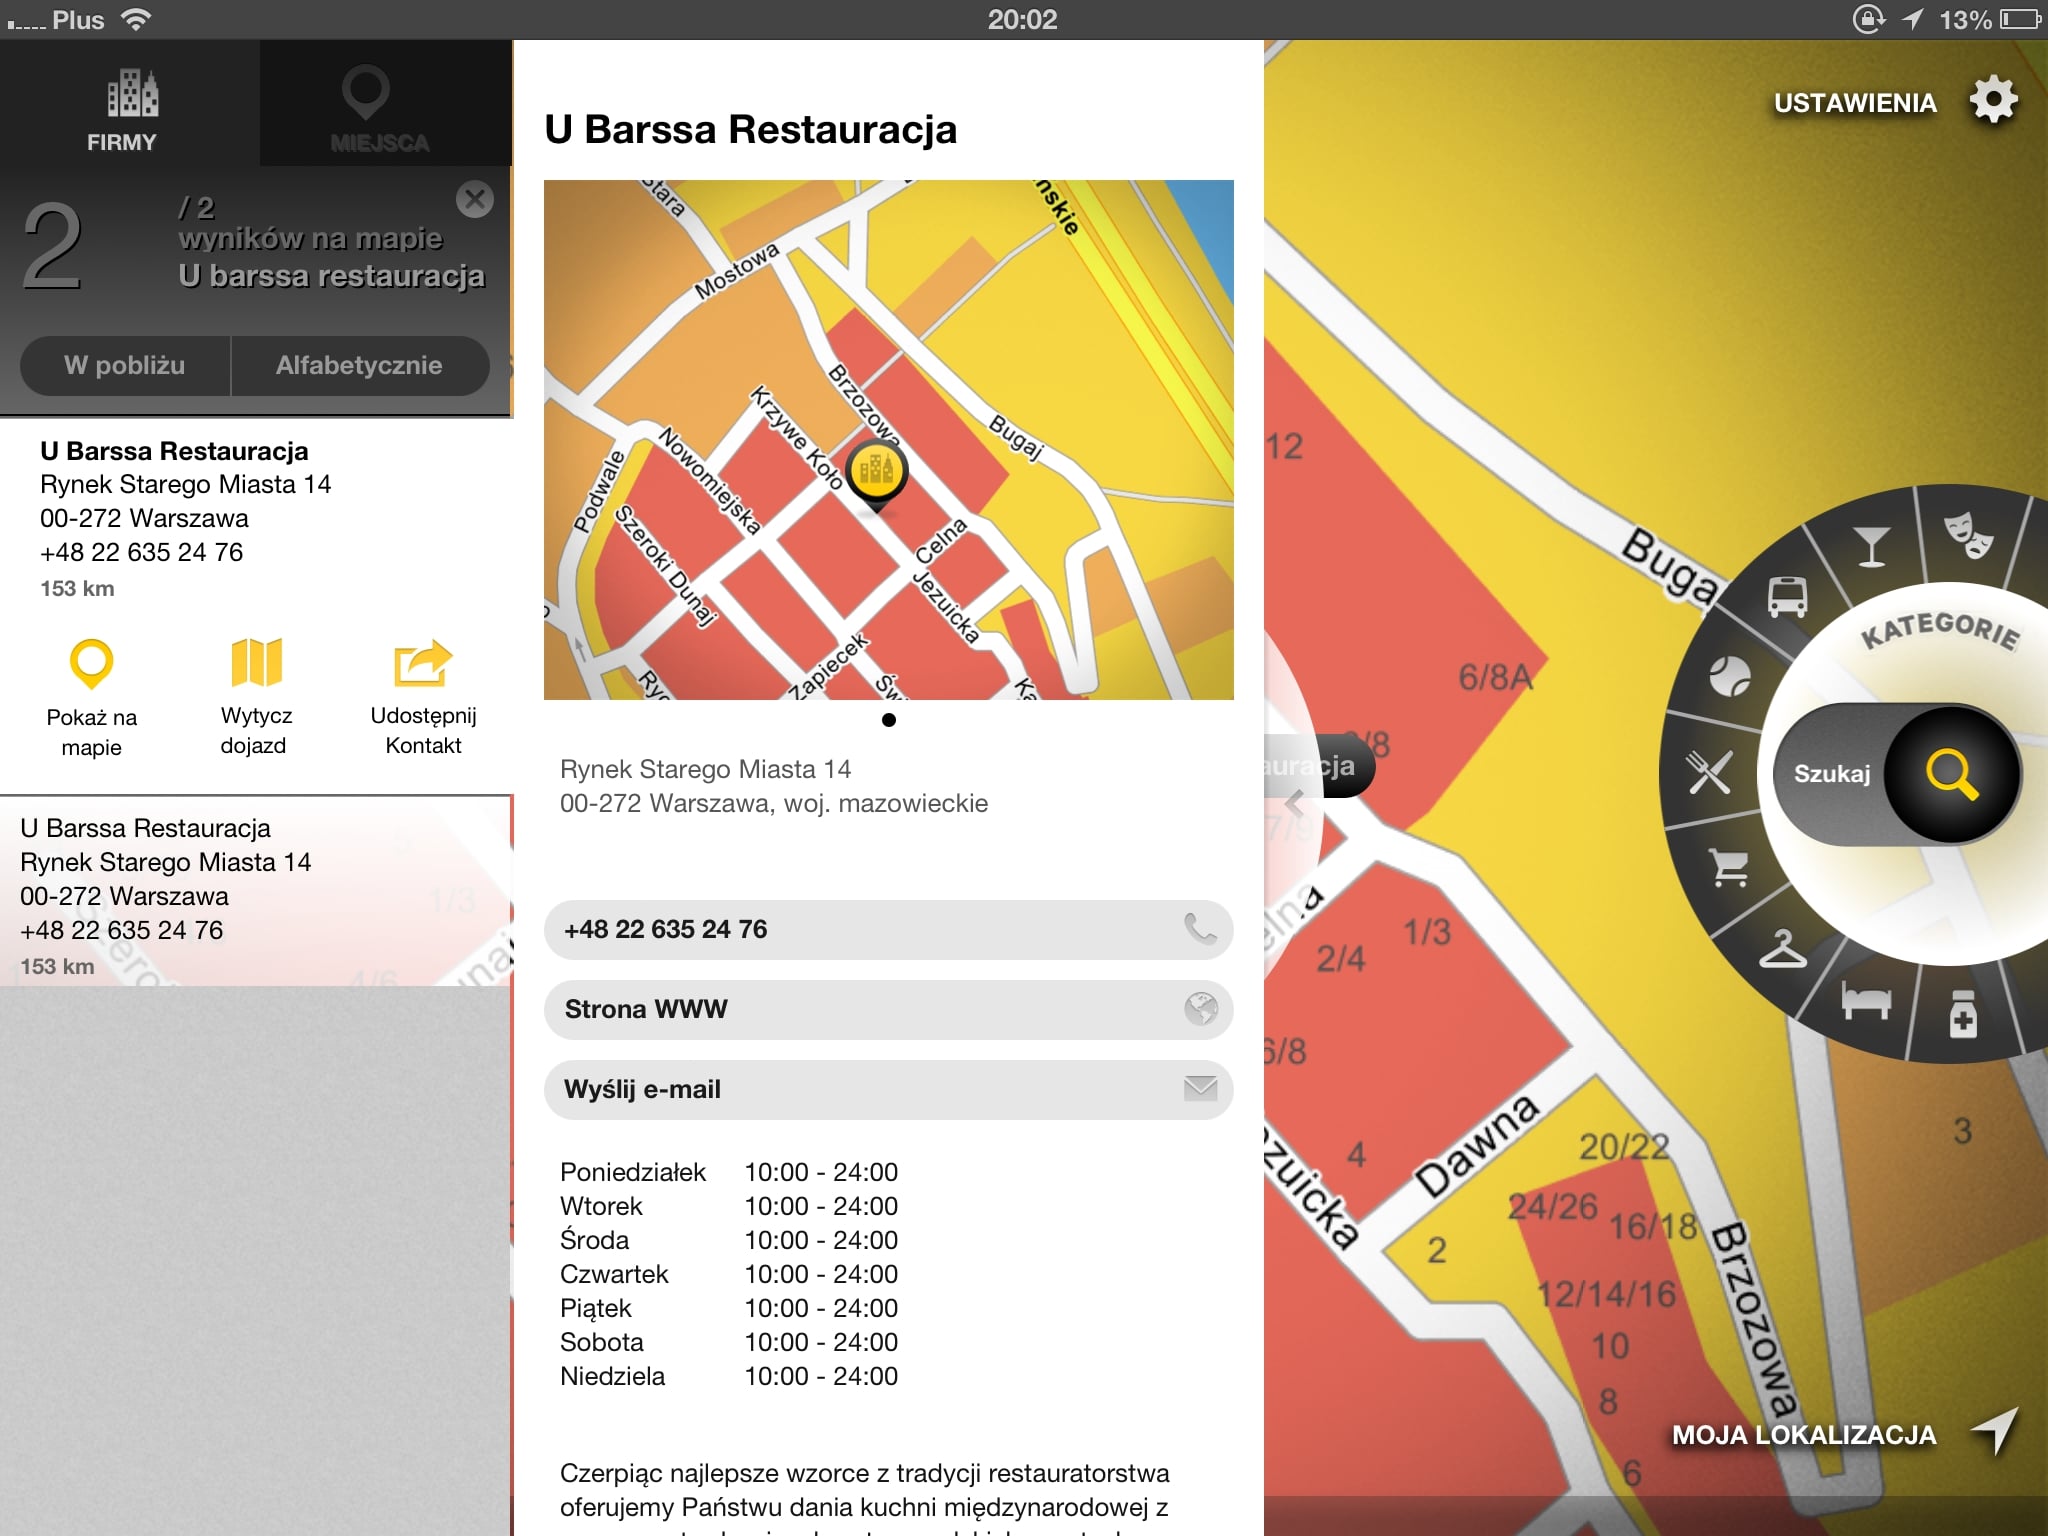Screen dimensions: 2048x1536
Task: Select the shopping cart category
Action: coord(1729,868)
